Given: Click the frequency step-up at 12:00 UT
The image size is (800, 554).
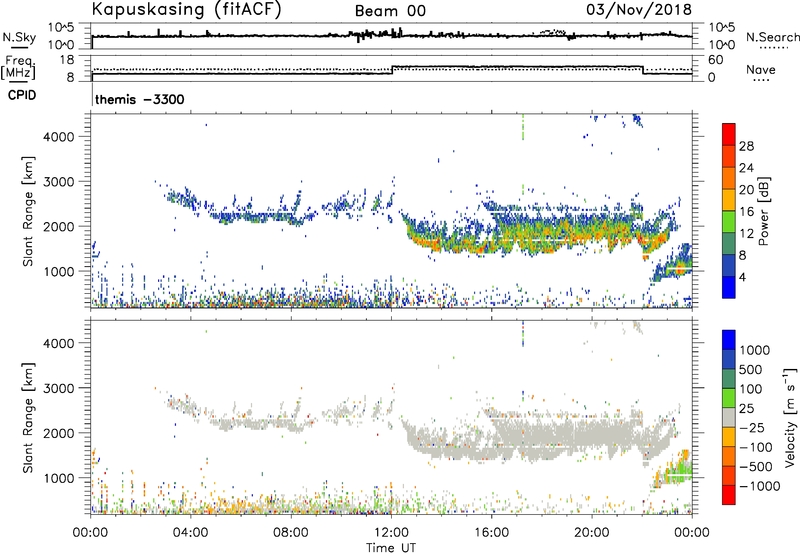Looking at the screenshot, I should [392, 69].
